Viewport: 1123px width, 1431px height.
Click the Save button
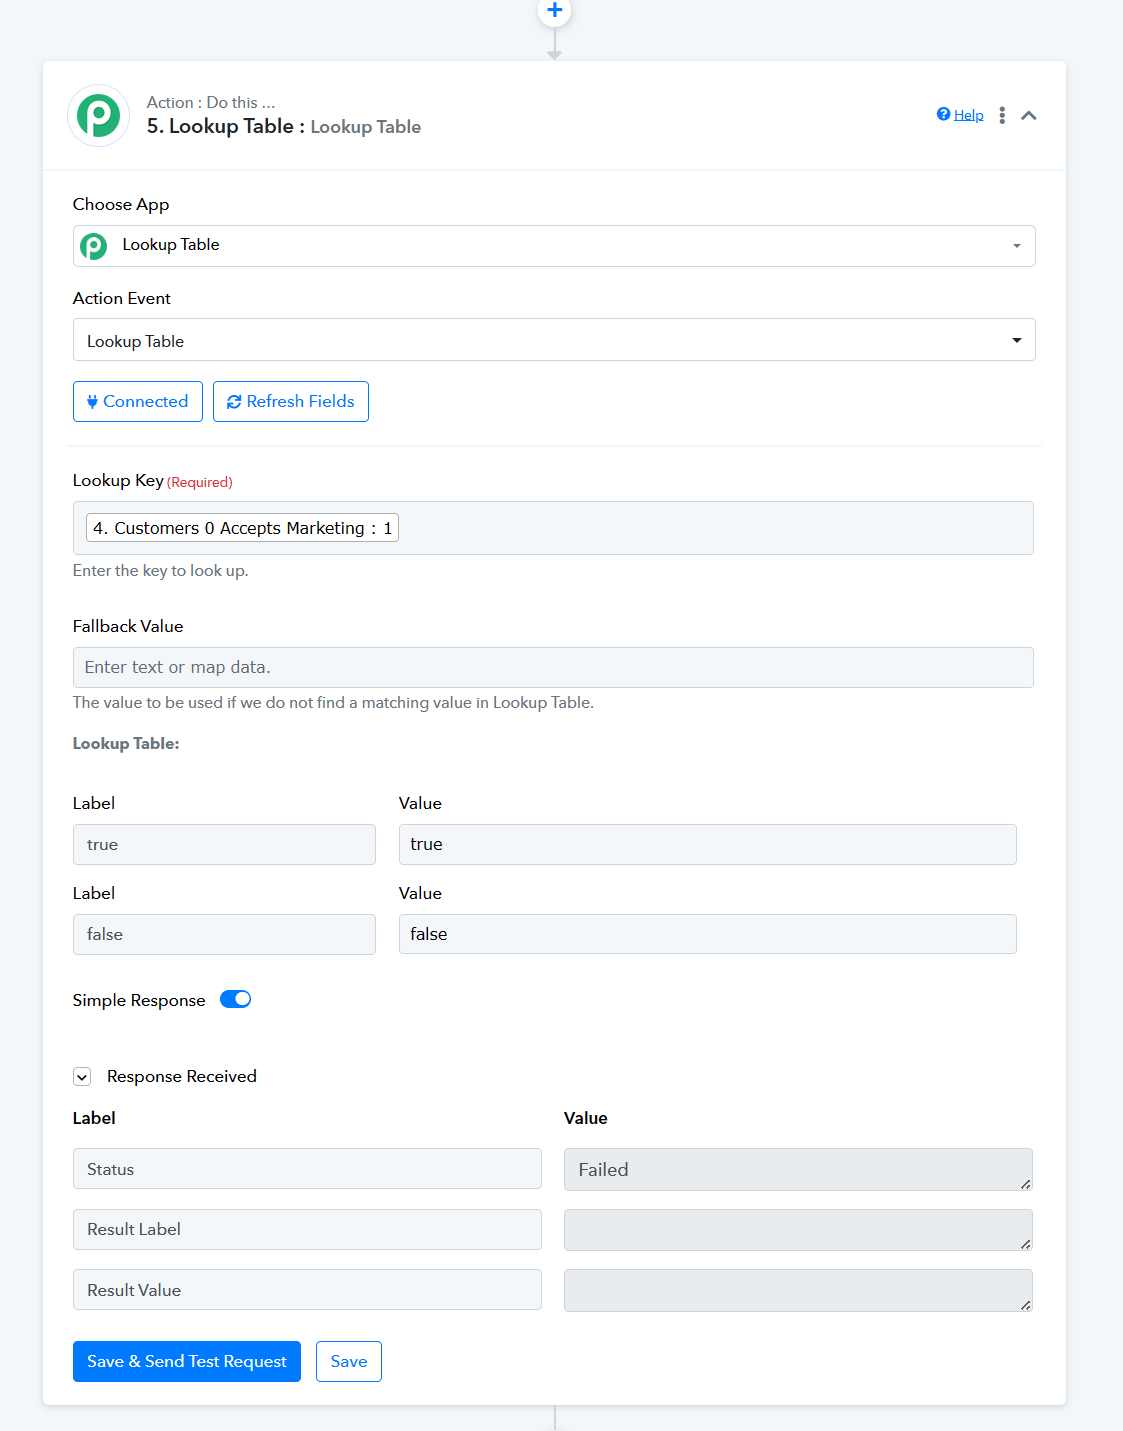coord(349,1361)
